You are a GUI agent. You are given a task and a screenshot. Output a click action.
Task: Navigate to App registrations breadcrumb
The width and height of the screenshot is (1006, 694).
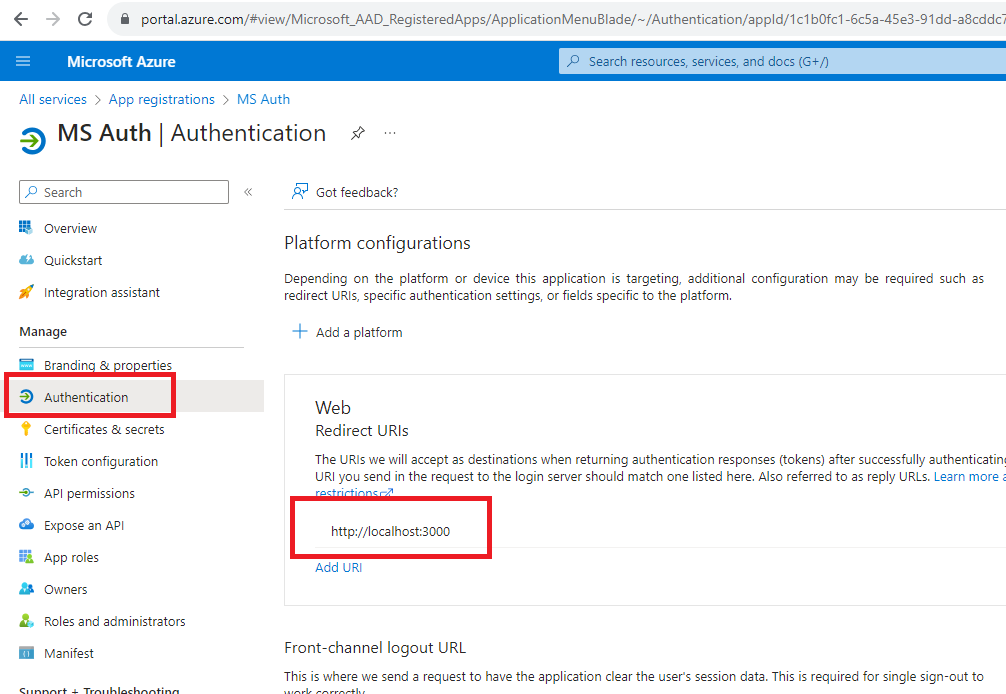pyautogui.click(x=162, y=99)
